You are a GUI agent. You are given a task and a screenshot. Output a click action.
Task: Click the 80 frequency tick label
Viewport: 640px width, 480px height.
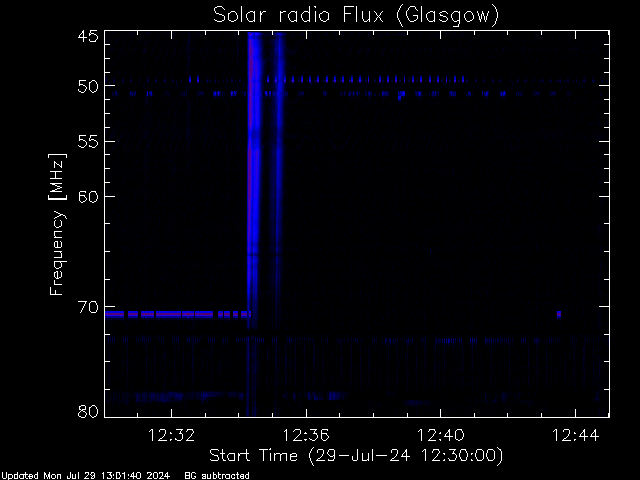click(88, 411)
